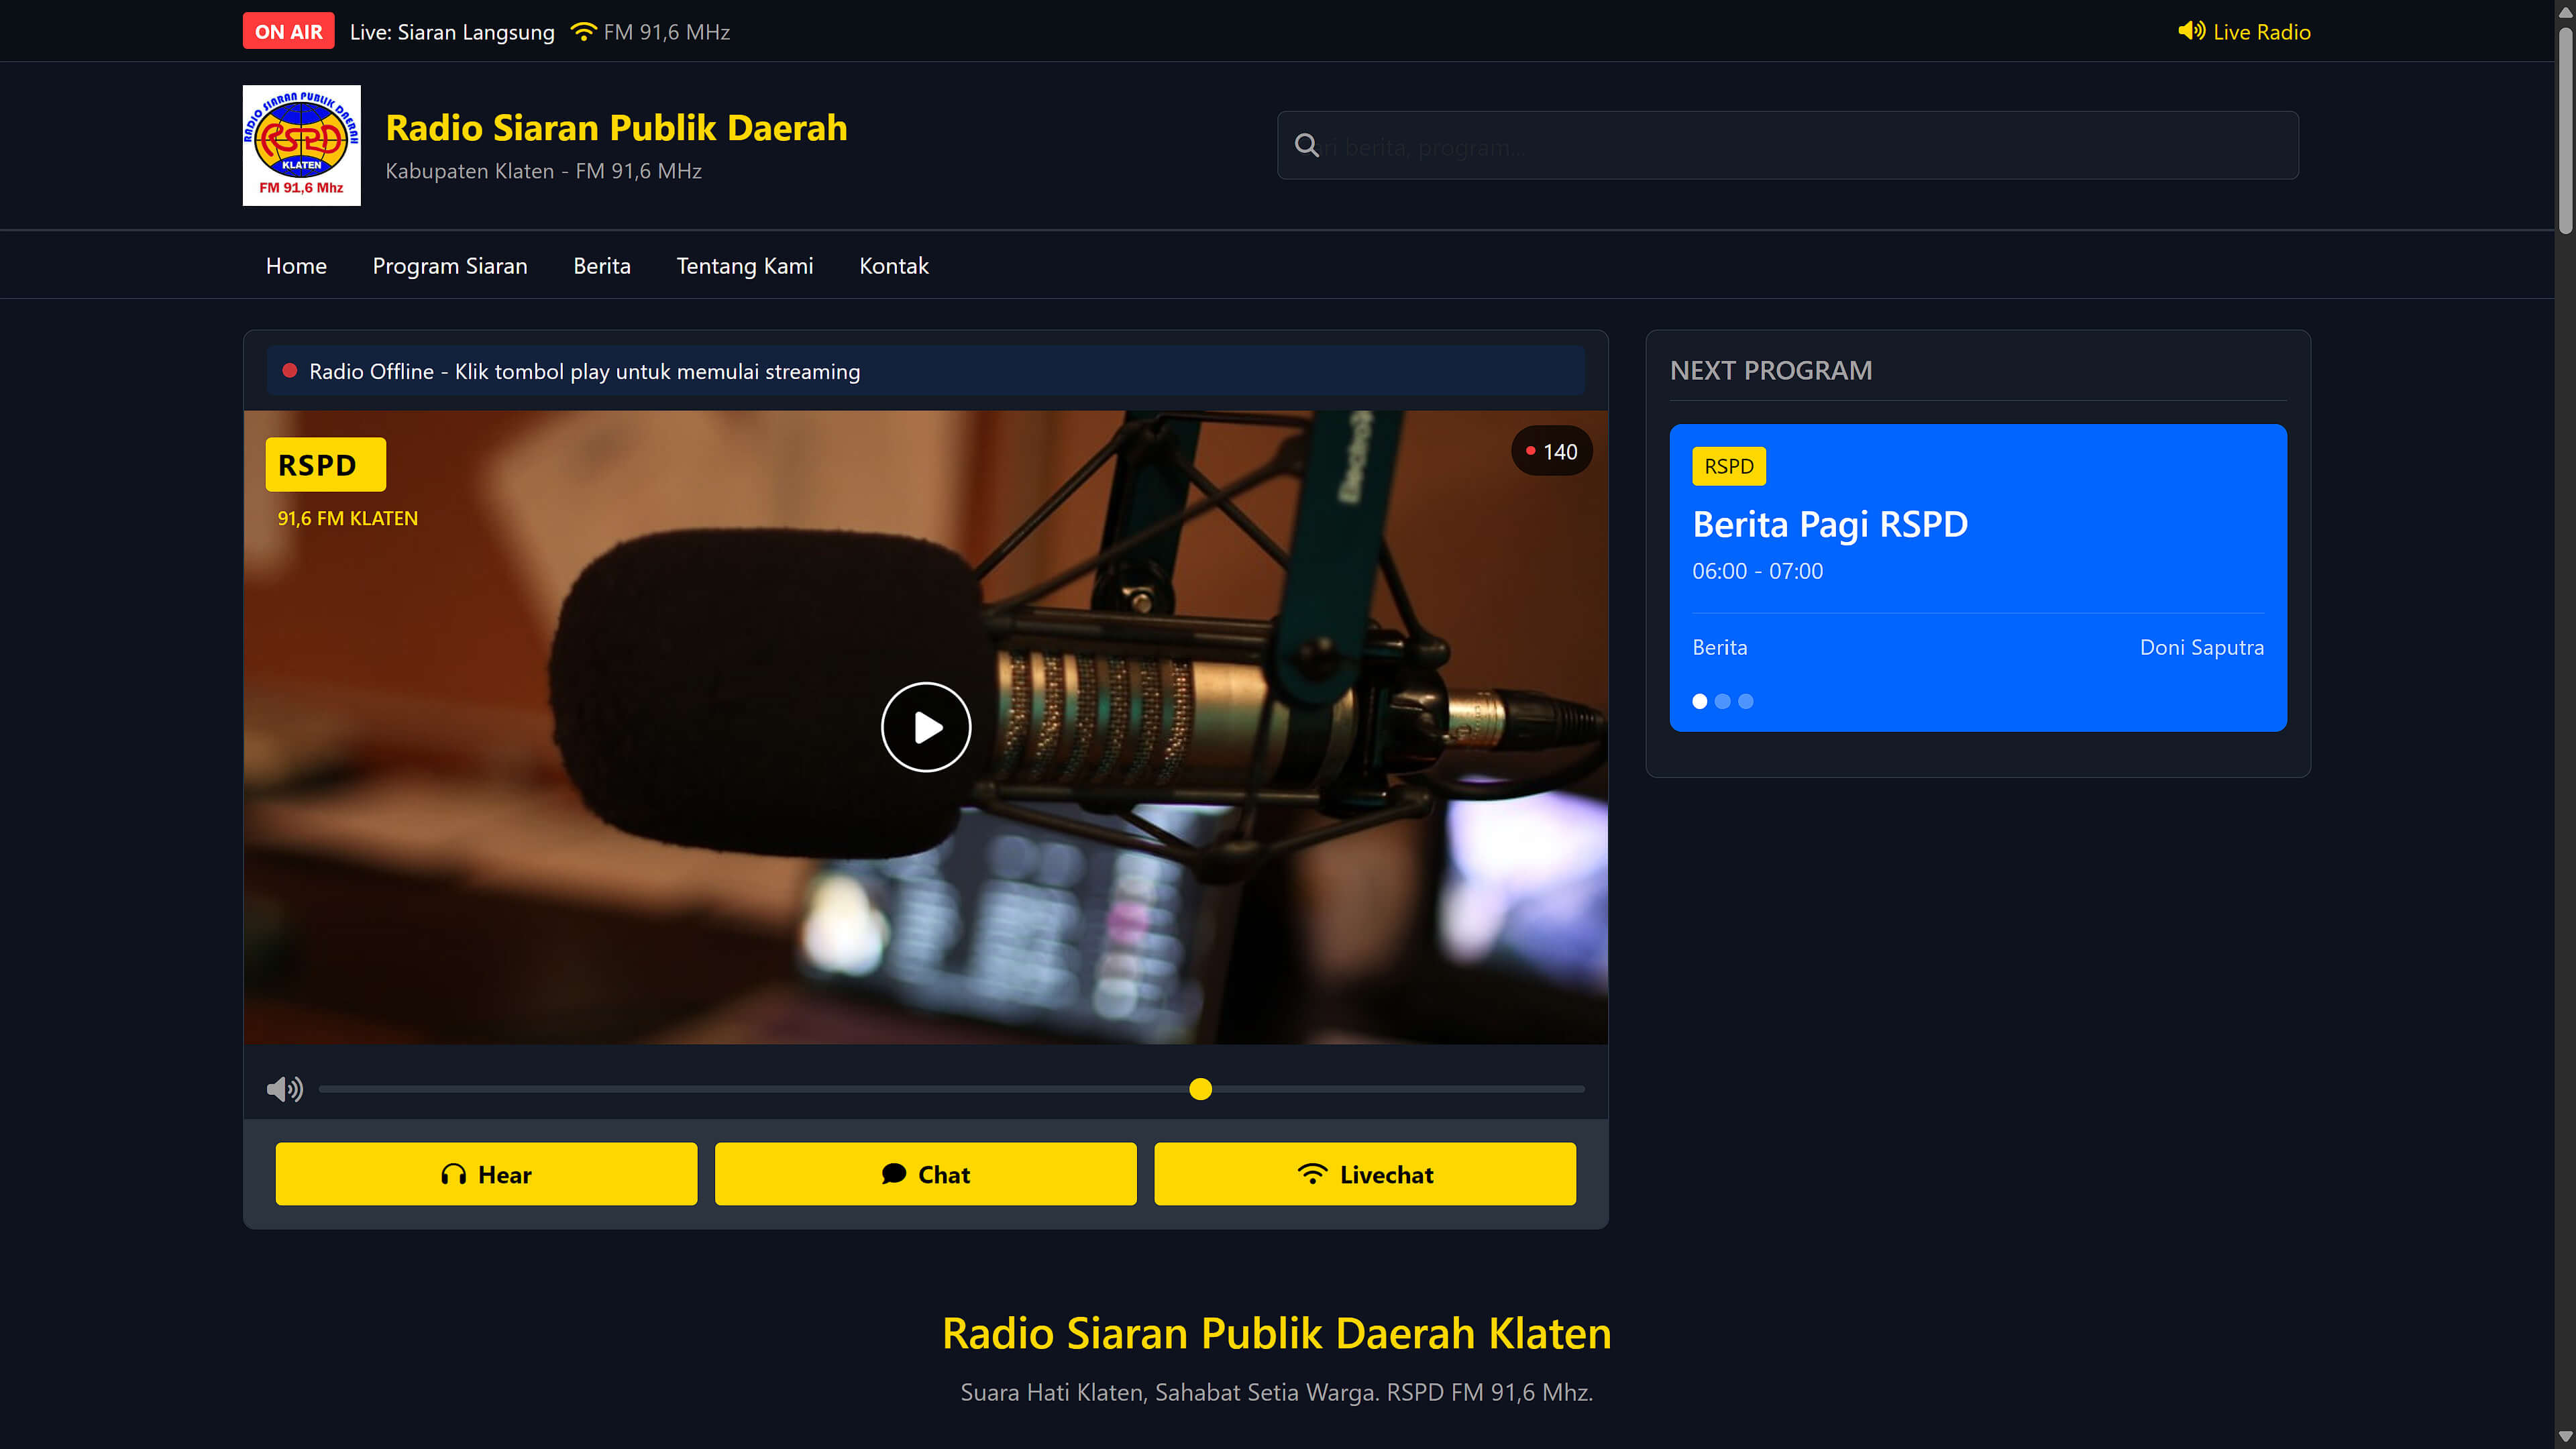Select the second program carousel dot
Screen dimensions: 2576x1449
pos(1722,701)
